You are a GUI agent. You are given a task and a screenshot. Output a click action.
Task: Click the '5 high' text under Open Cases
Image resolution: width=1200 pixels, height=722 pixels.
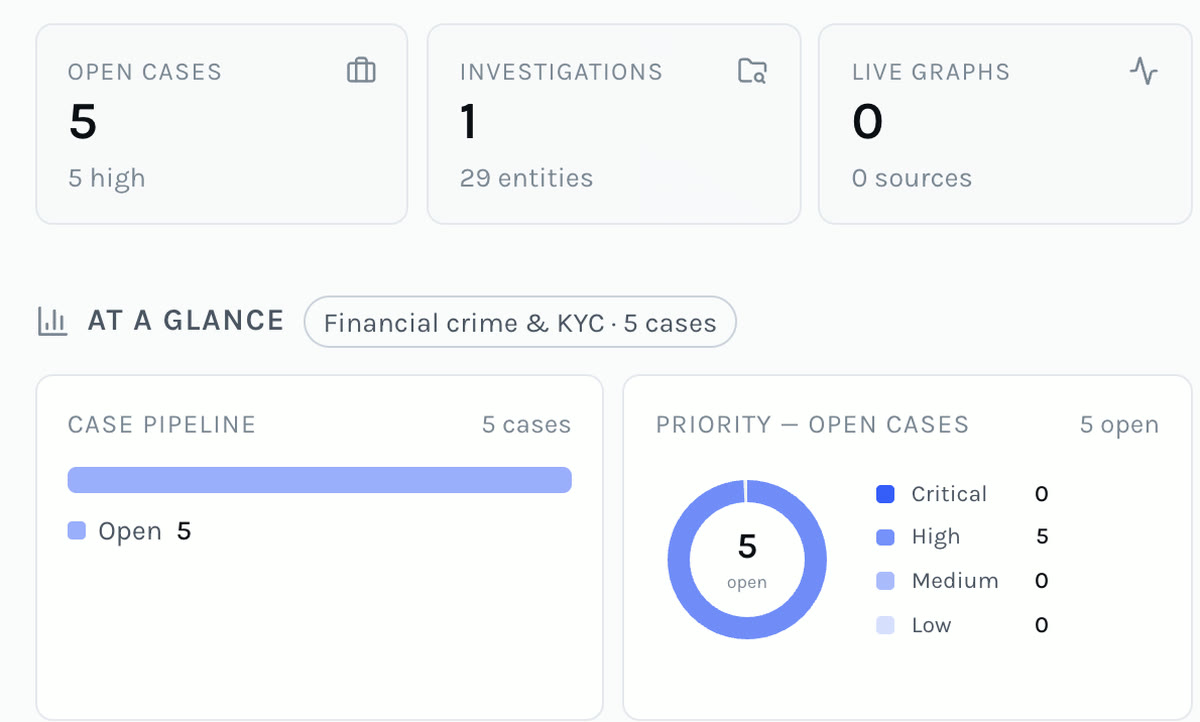pos(107,179)
